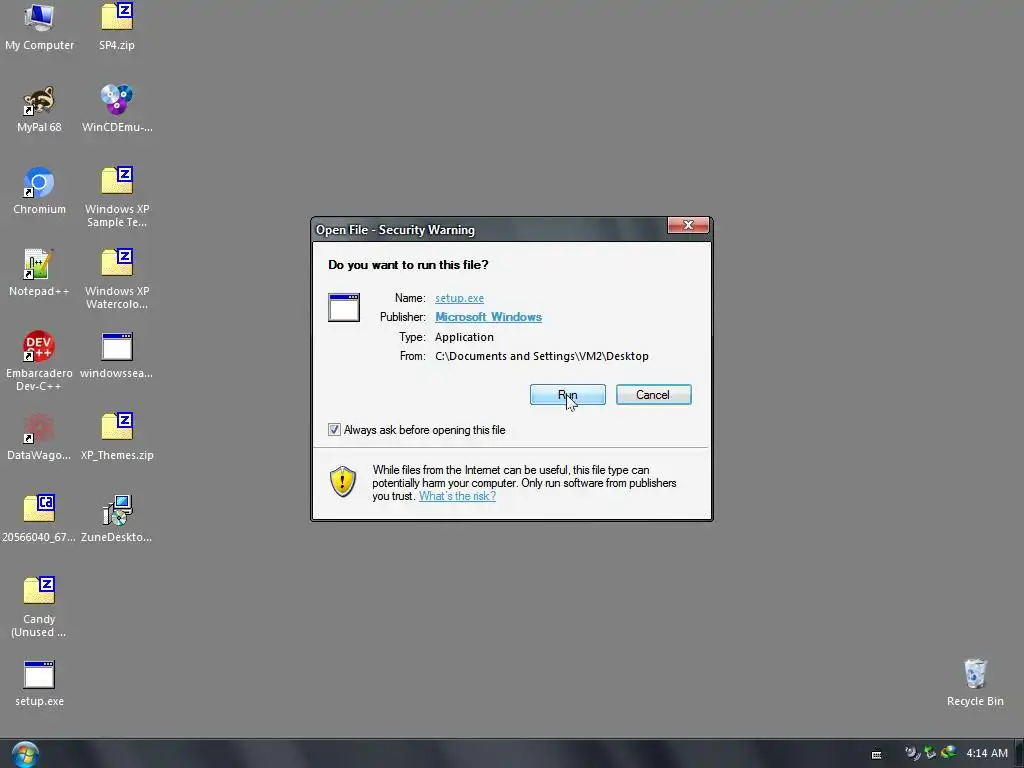Select the XP_Themes.zip archive icon
The width and height of the screenshot is (1024, 768).
click(117, 438)
